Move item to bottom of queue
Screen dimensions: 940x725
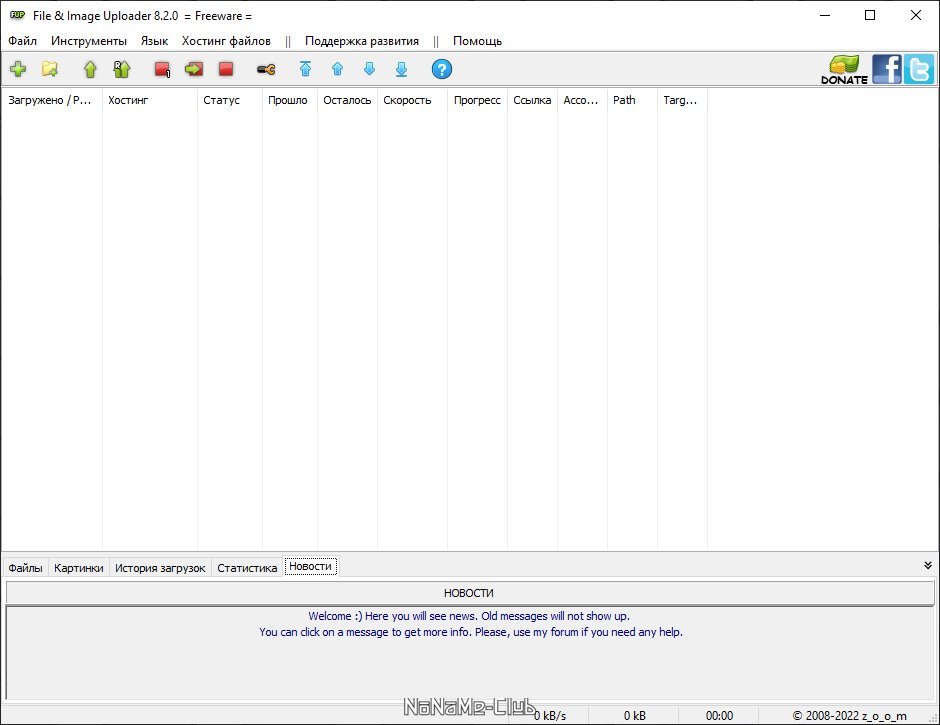[402, 70]
